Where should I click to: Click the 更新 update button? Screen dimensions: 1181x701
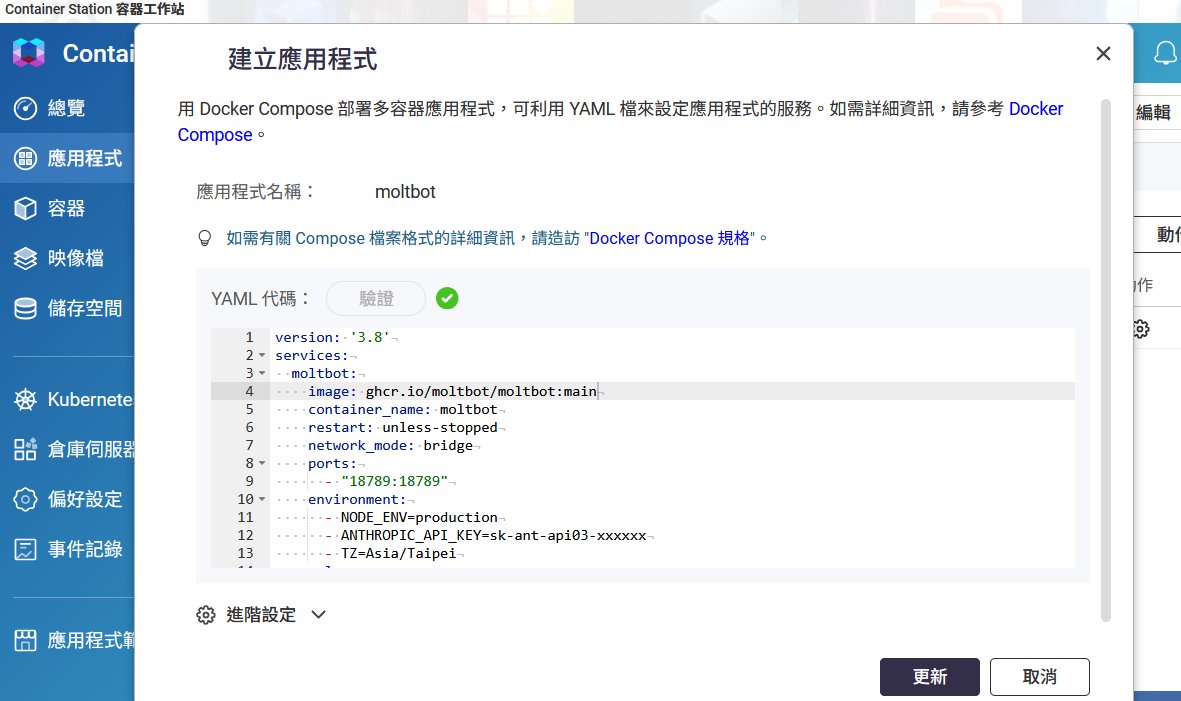point(929,677)
